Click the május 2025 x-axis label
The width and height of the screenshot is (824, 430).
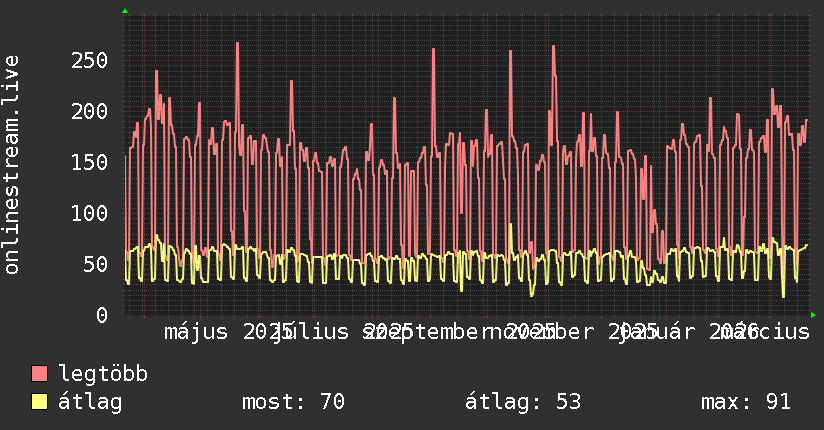coord(229,332)
